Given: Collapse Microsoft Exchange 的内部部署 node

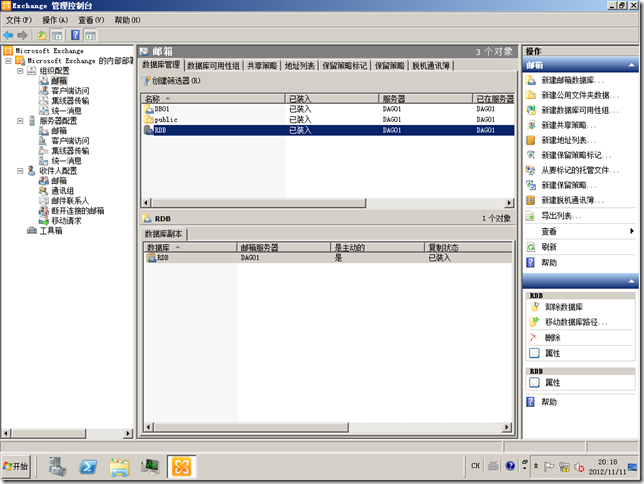Looking at the screenshot, I should pyautogui.click(x=8, y=61).
